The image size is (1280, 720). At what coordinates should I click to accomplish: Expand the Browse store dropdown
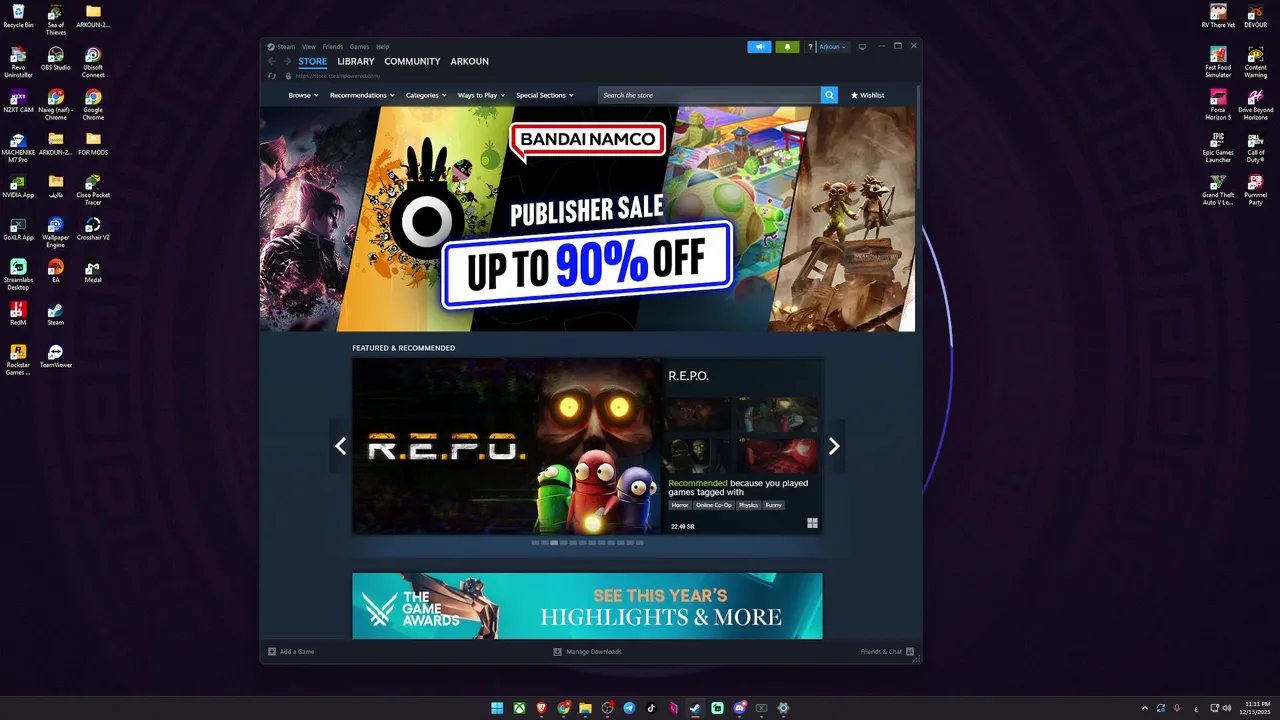303,95
